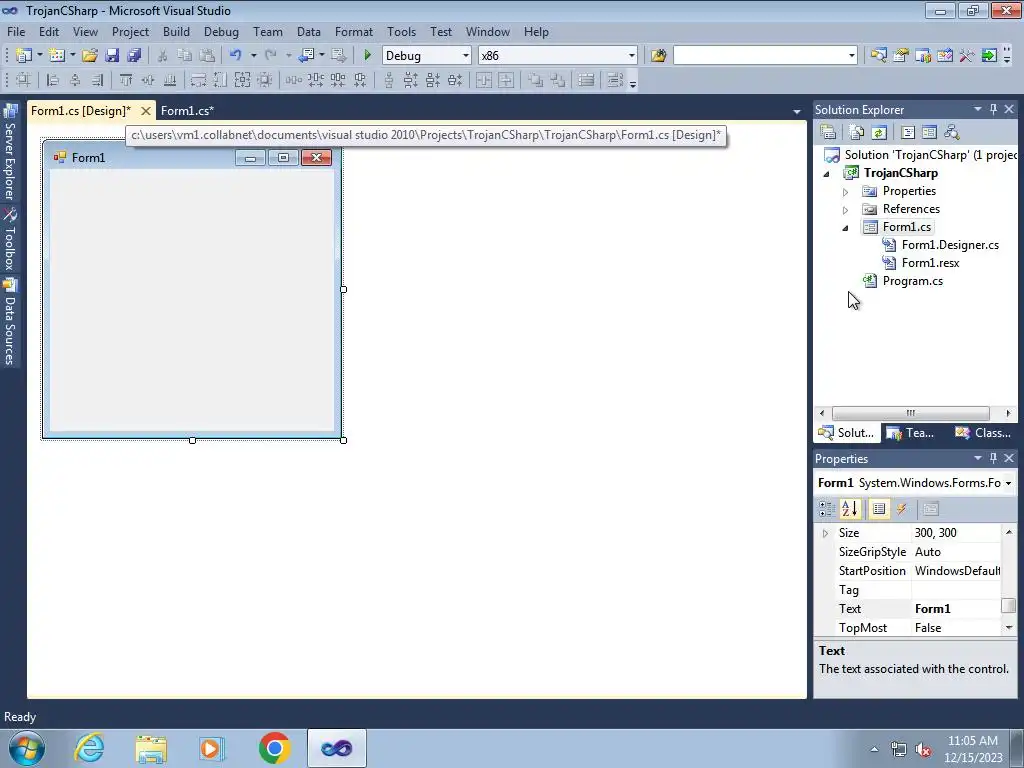Switch Properties panel to Properties view button
Screen dimensions: 1024x768
click(879, 509)
